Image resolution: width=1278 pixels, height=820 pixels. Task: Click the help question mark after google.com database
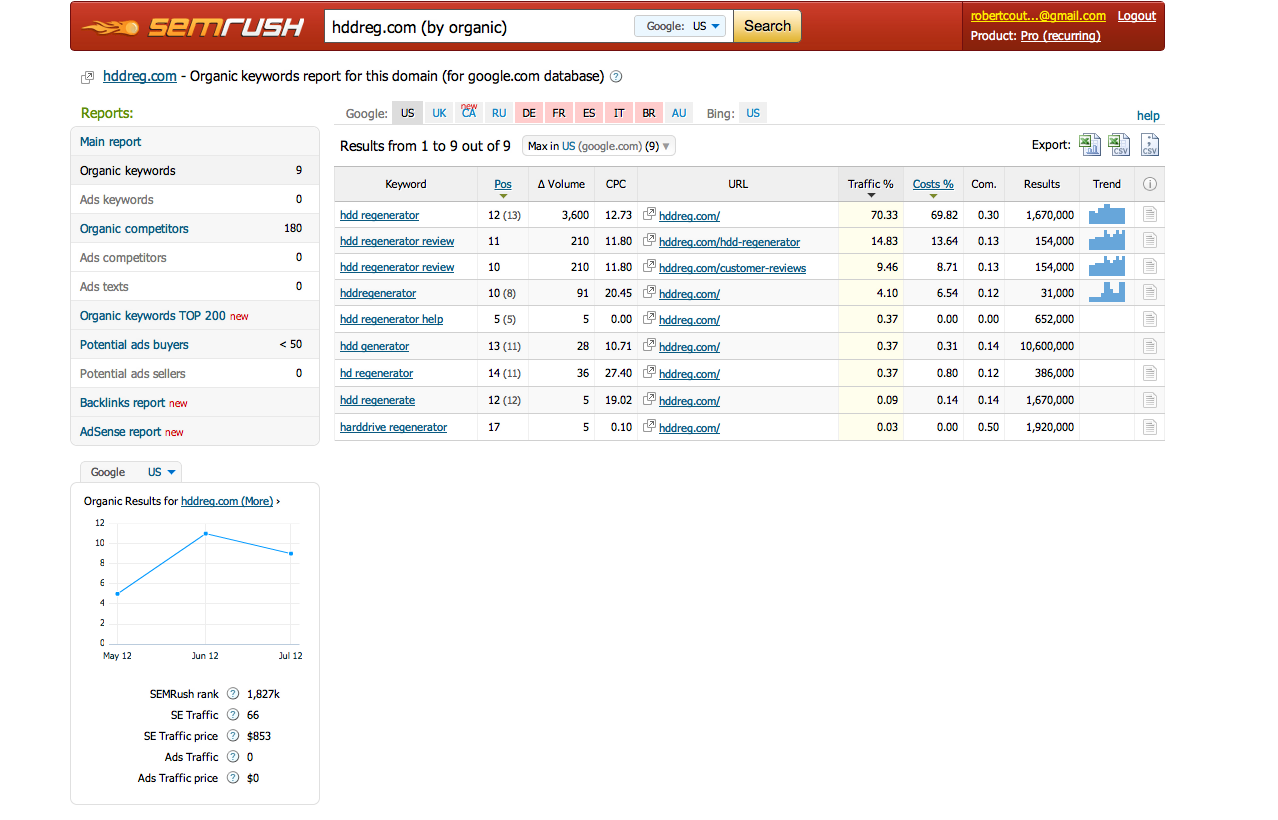(616, 76)
